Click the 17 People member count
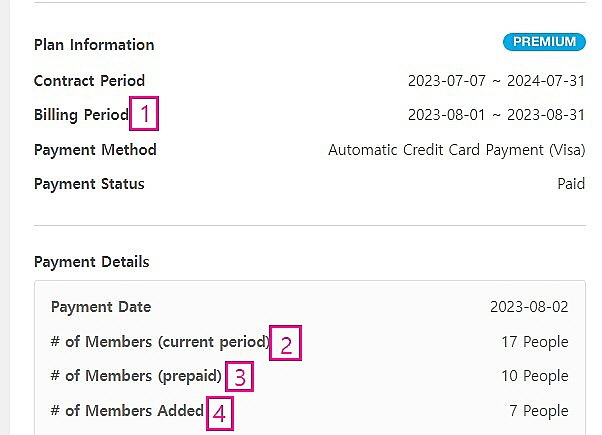The width and height of the screenshot is (602, 435). pos(535,342)
